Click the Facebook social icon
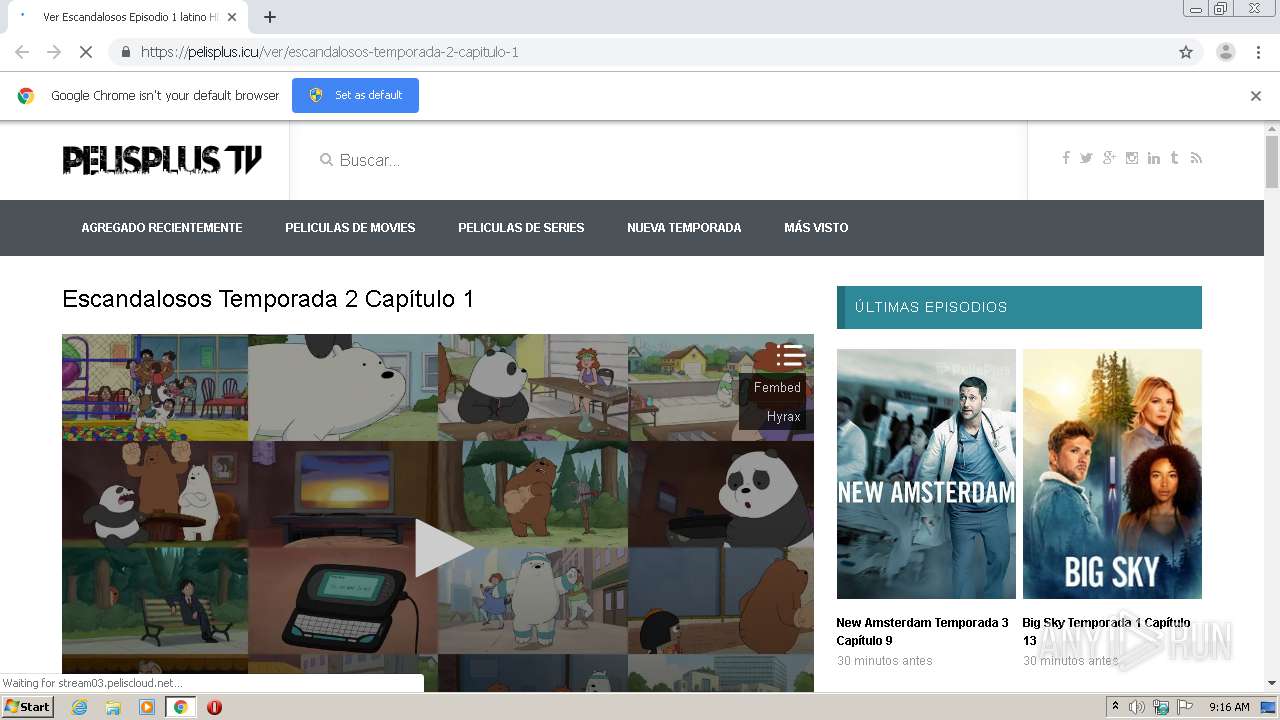1280x720 pixels. pyautogui.click(x=1066, y=158)
